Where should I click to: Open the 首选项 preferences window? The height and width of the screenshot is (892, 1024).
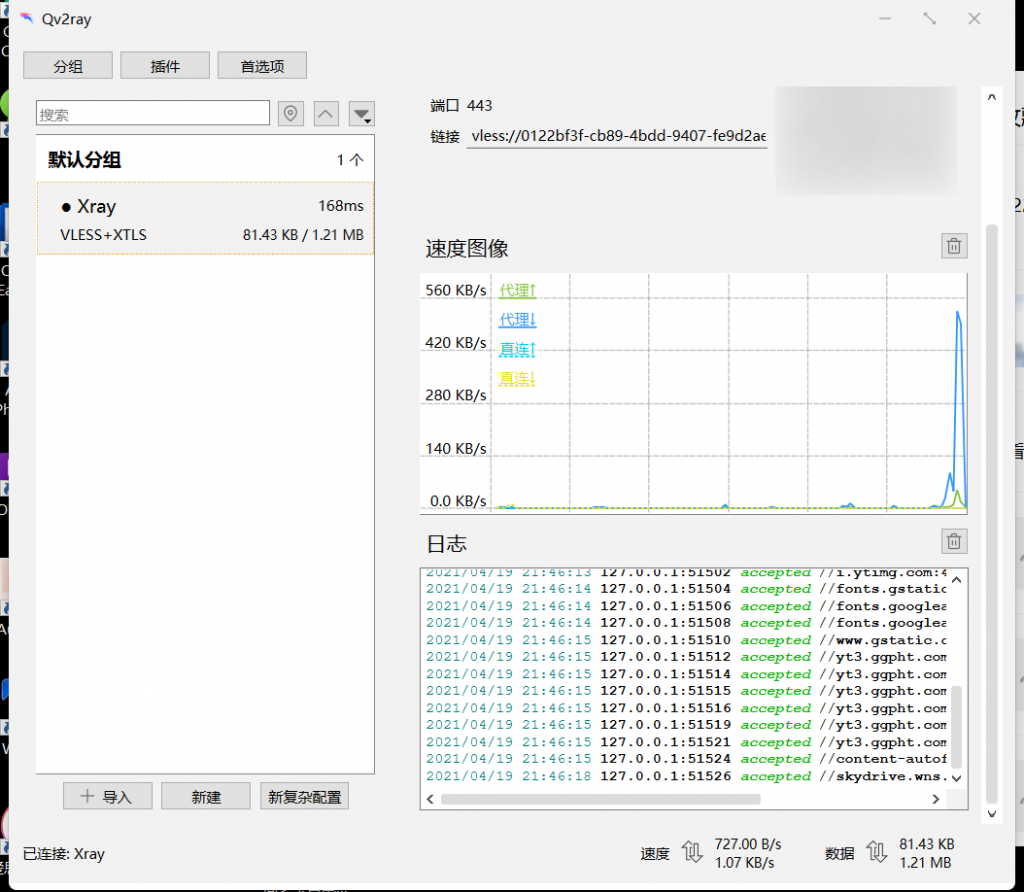pyautogui.click(x=262, y=66)
